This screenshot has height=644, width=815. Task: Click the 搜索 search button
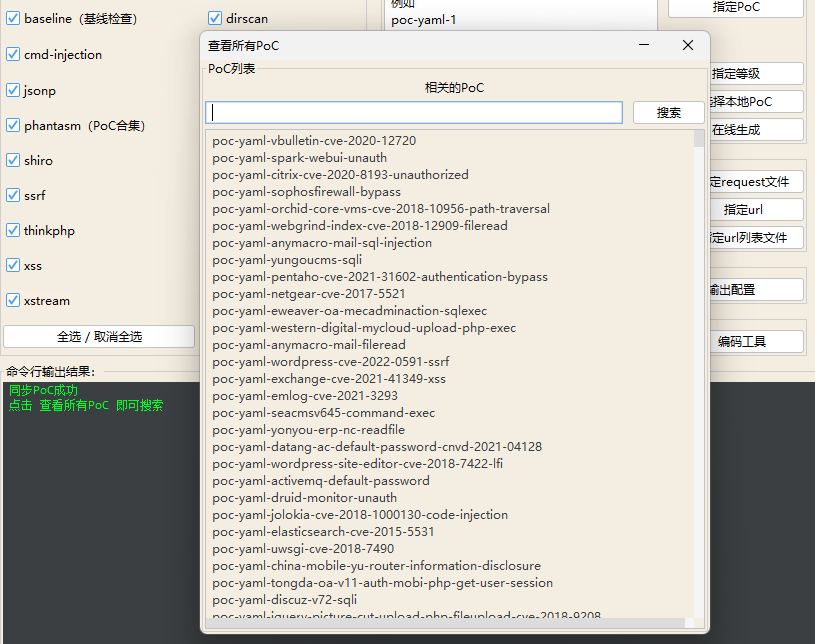(x=667, y=111)
